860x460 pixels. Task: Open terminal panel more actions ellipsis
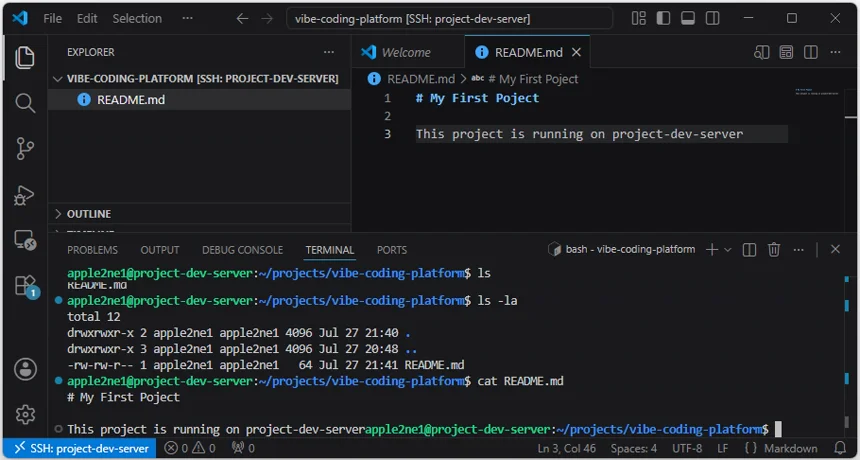799,249
